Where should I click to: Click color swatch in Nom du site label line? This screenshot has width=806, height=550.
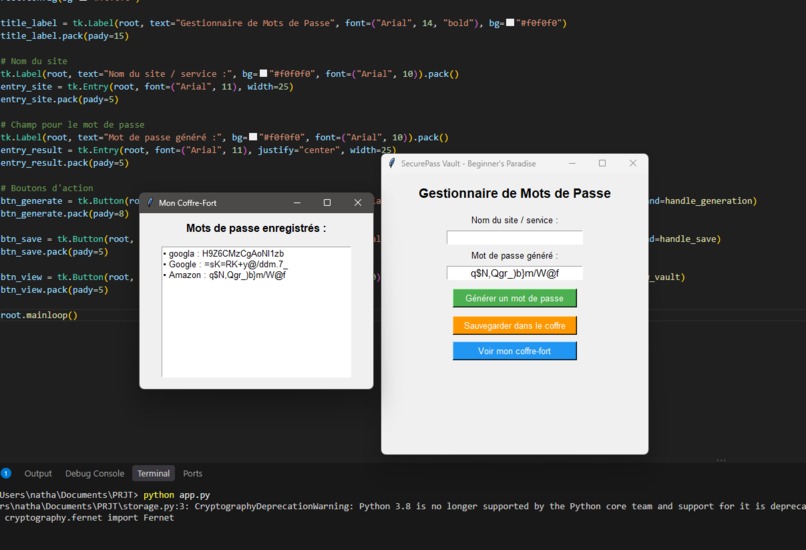(263, 74)
